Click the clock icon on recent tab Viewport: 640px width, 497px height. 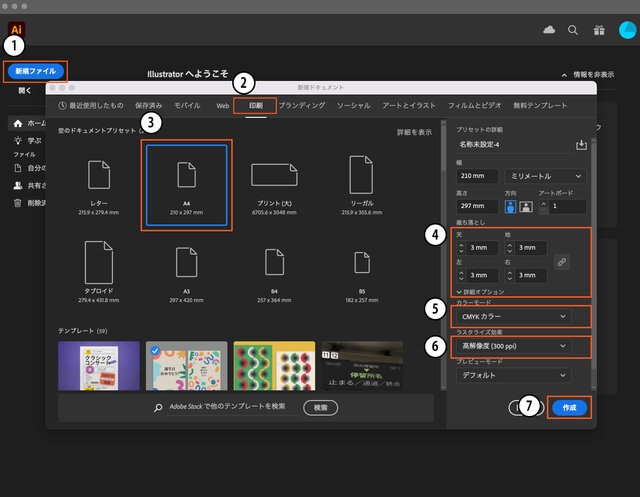(62, 106)
